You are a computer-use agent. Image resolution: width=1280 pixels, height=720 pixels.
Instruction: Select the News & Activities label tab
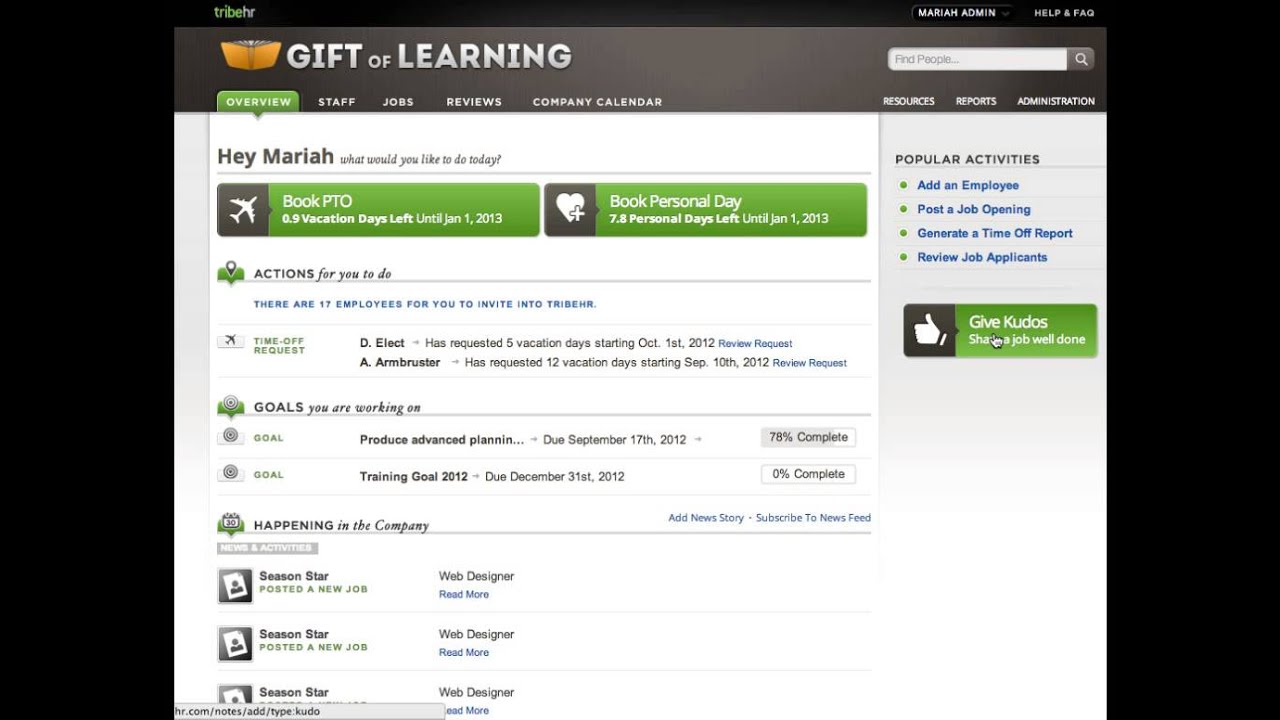pos(267,548)
